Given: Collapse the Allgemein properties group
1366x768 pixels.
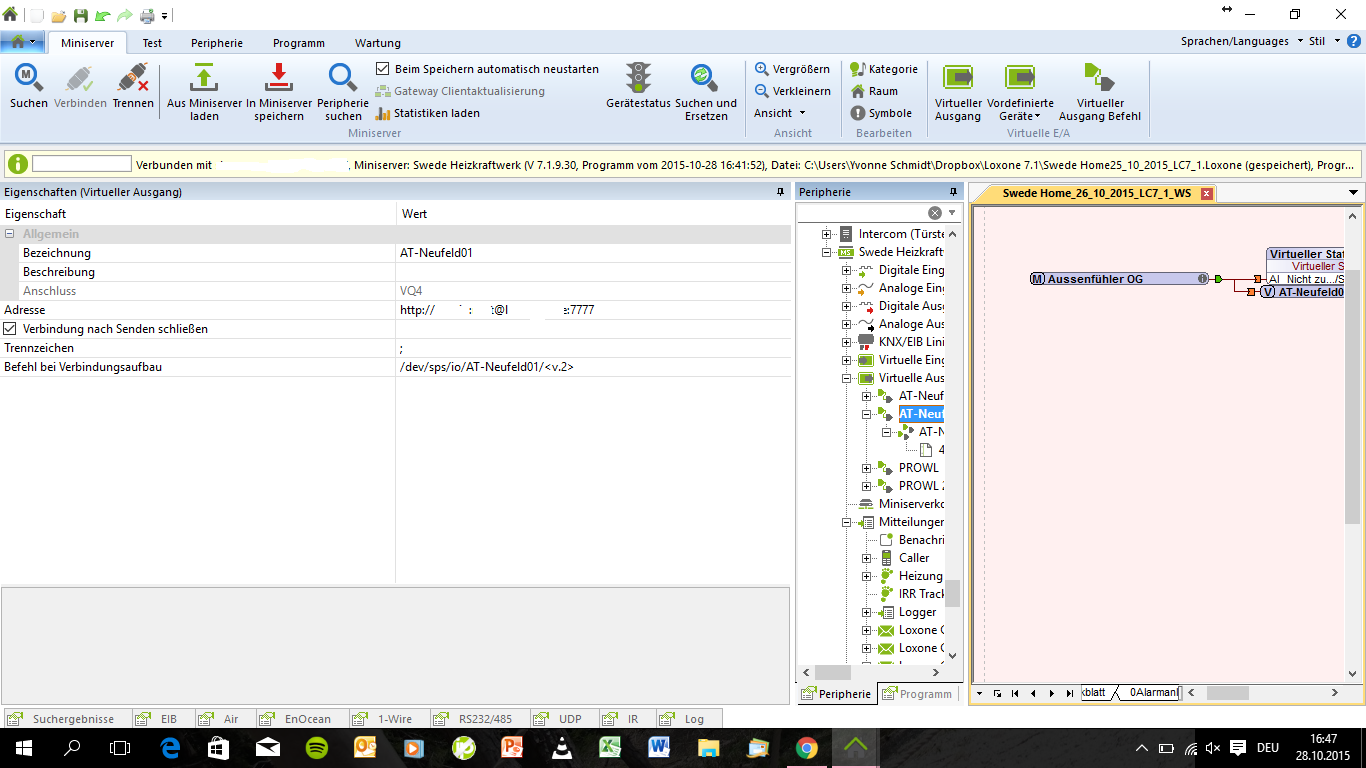Looking at the screenshot, I should click(x=10, y=234).
